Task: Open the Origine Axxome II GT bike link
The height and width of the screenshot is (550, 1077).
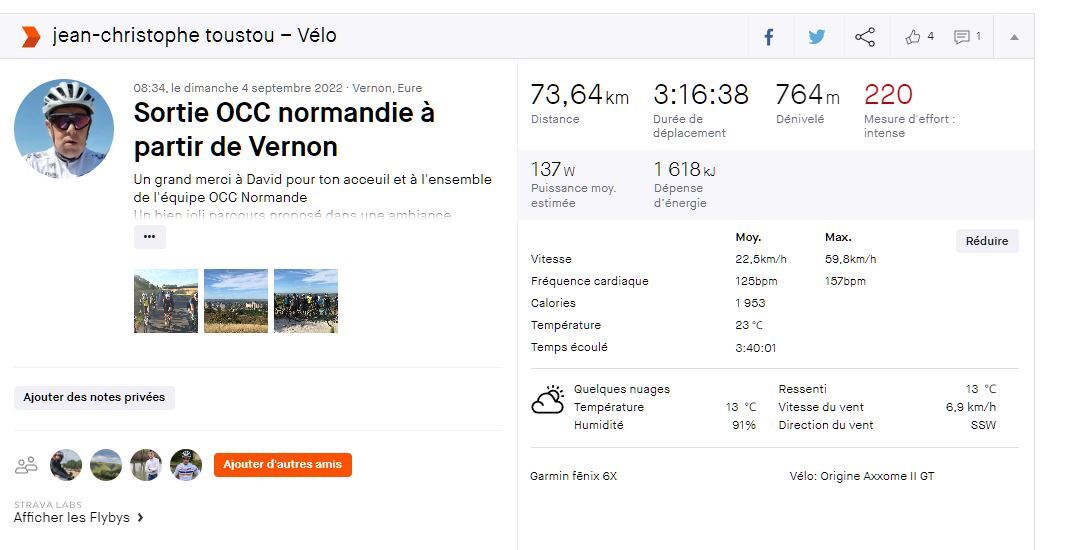Action: (877, 476)
